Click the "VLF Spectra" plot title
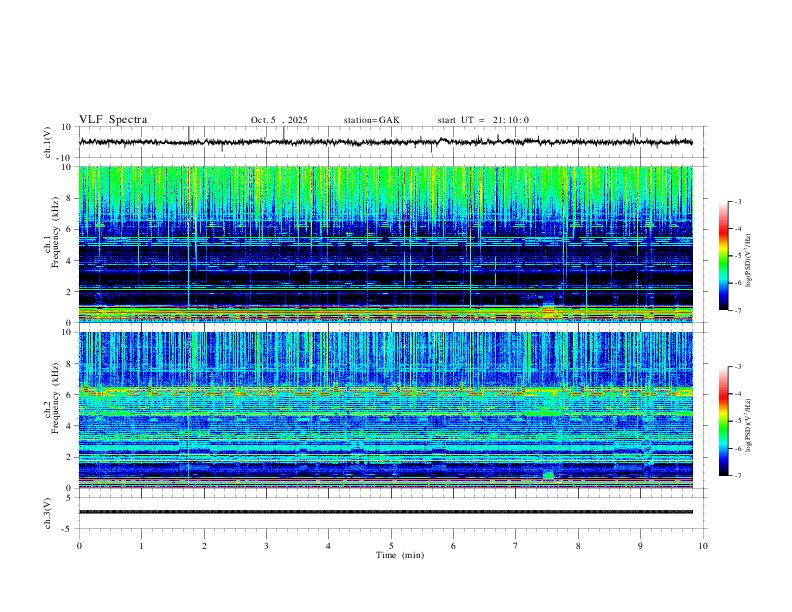Screen dimensions: 792x612 tap(113, 120)
